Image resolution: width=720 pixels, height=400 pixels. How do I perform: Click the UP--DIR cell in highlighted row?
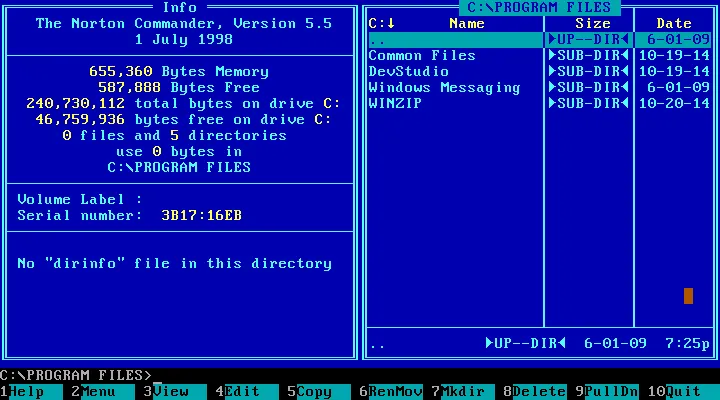tap(589, 40)
